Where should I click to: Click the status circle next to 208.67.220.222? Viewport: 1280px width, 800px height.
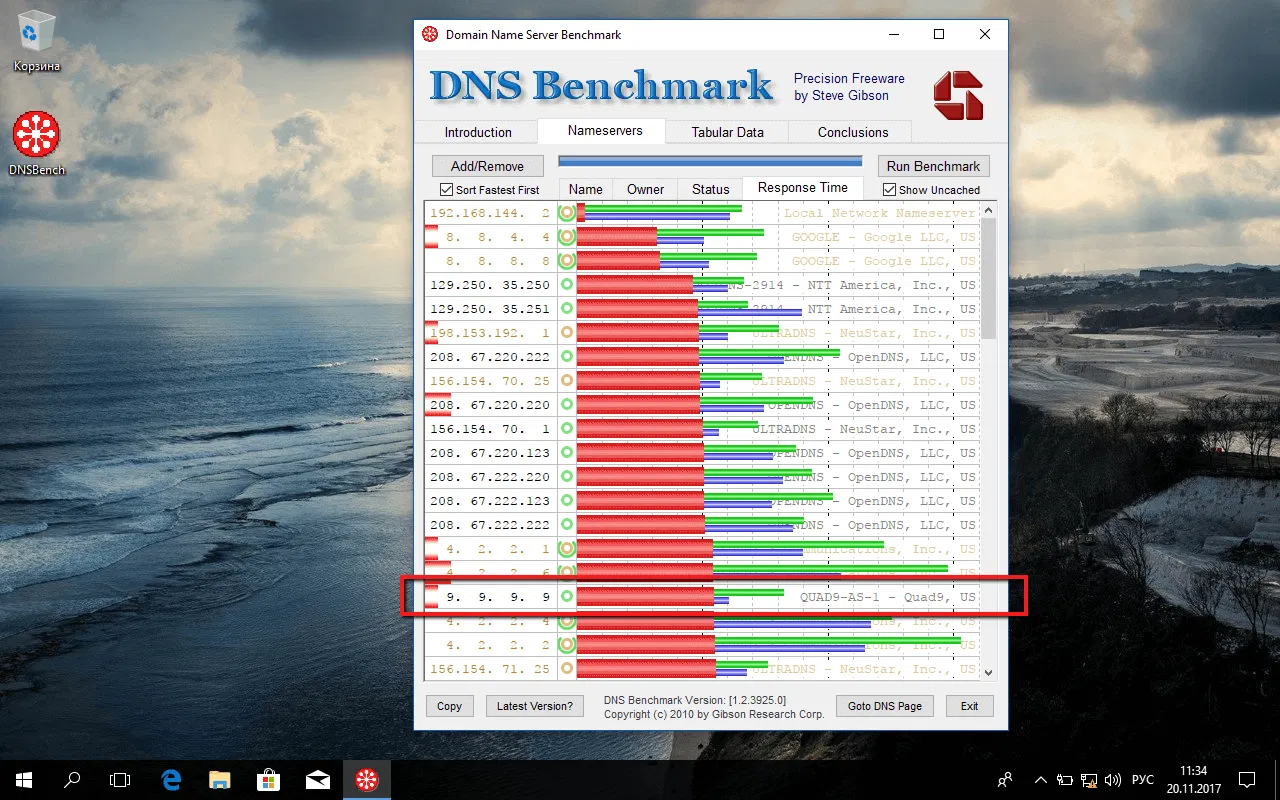click(566, 356)
